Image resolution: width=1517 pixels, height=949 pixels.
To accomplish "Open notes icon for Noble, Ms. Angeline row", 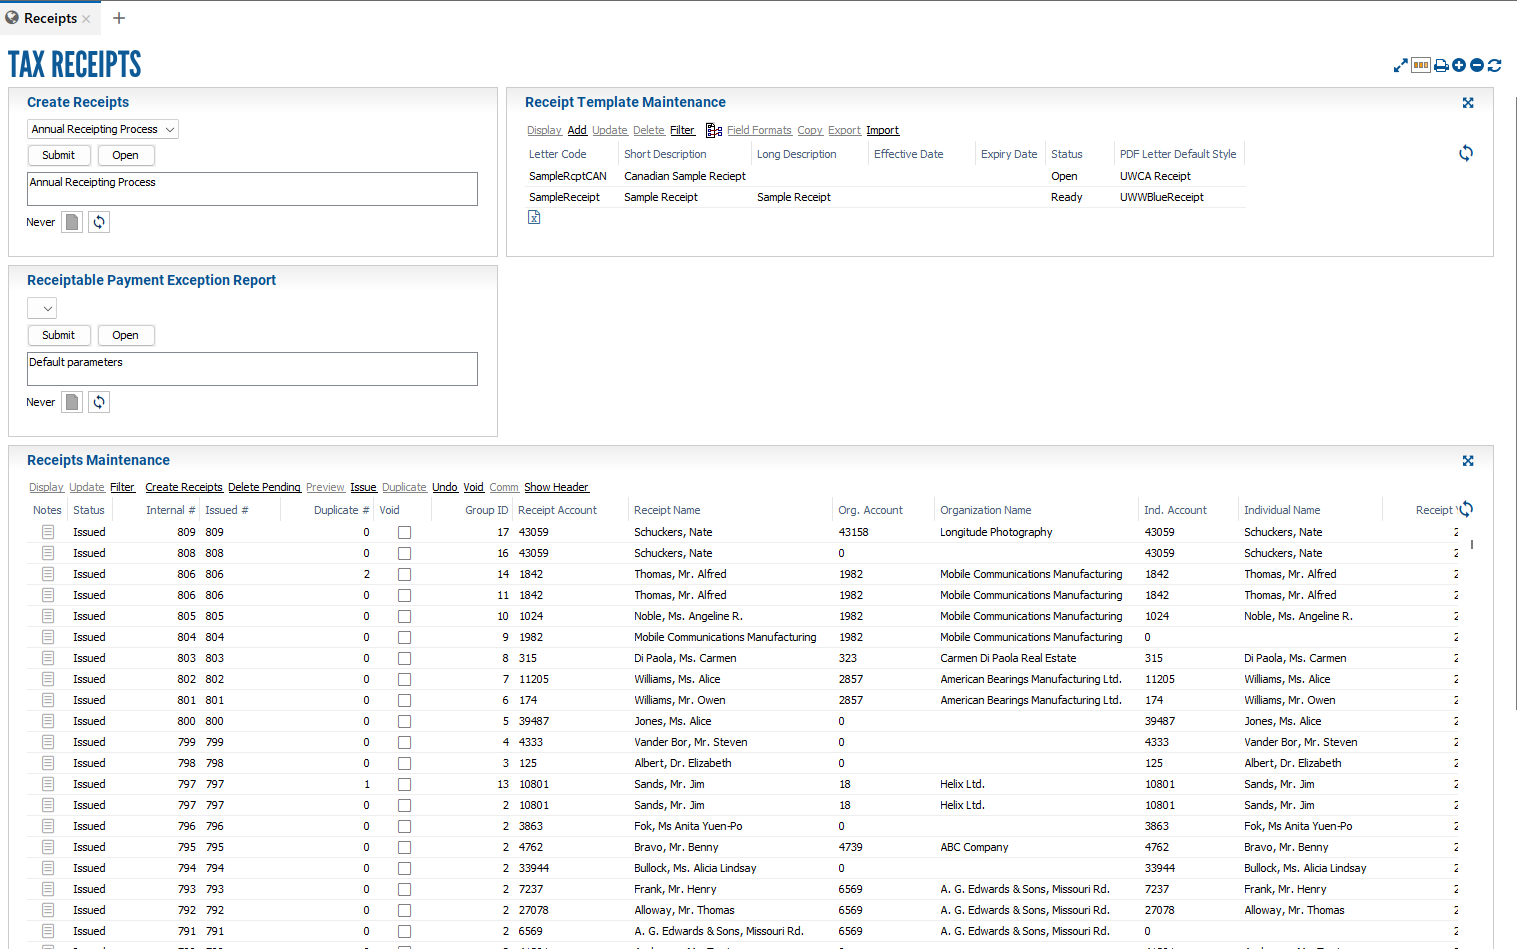I will click(48, 616).
